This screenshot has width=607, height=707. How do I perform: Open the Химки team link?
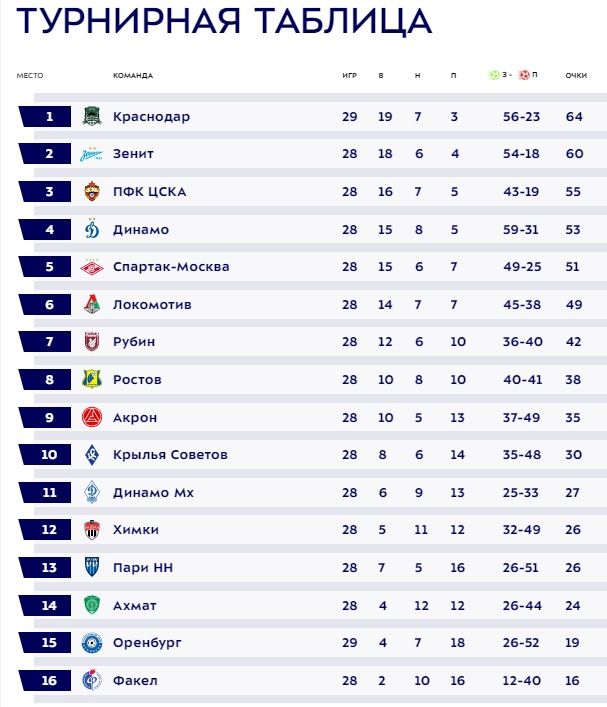tap(136, 530)
